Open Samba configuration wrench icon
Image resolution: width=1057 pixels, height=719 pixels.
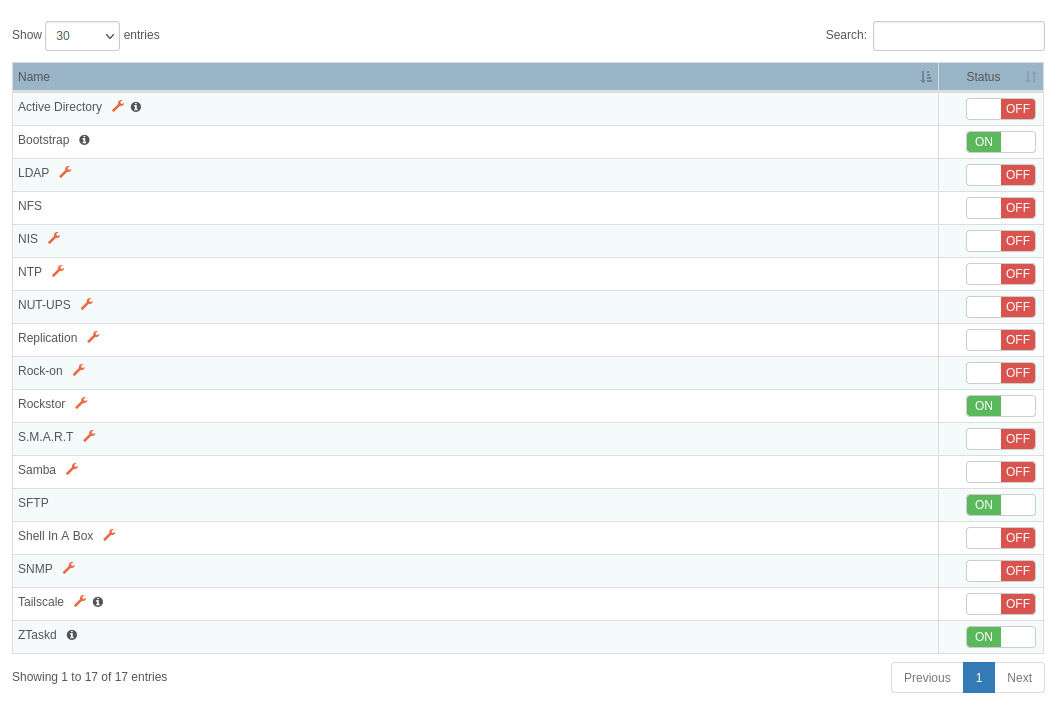click(x=72, y=470)
